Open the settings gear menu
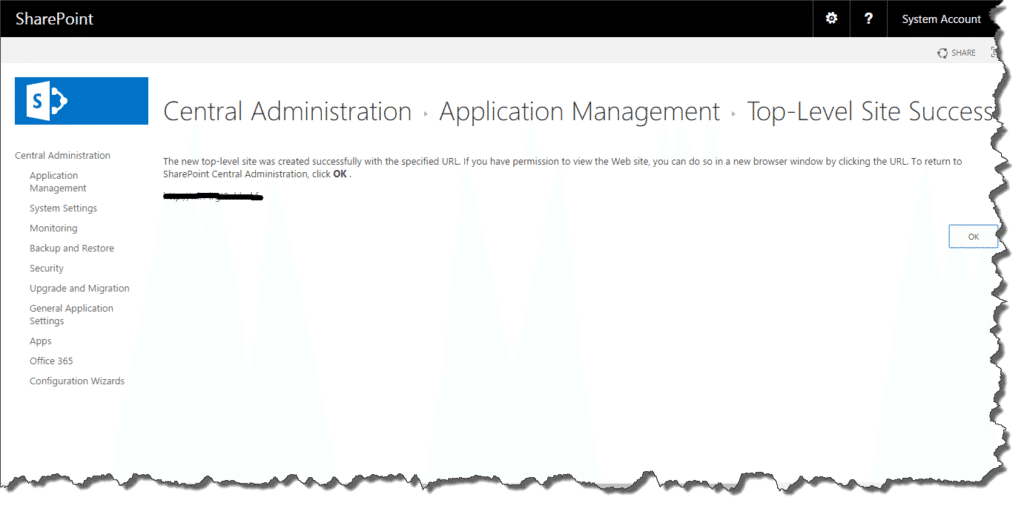 pos(831,19)
